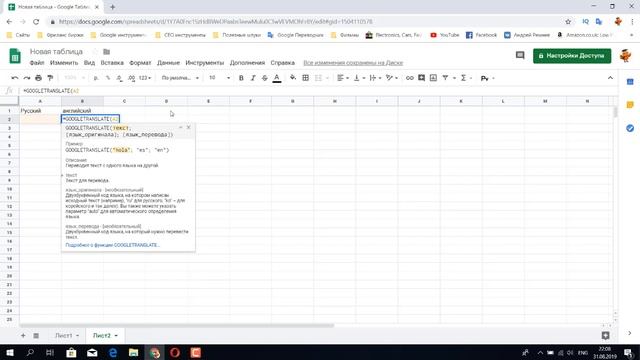The image size is (640, 360).
Task: Open the comments history icon
Action: [x=520, y=55]
